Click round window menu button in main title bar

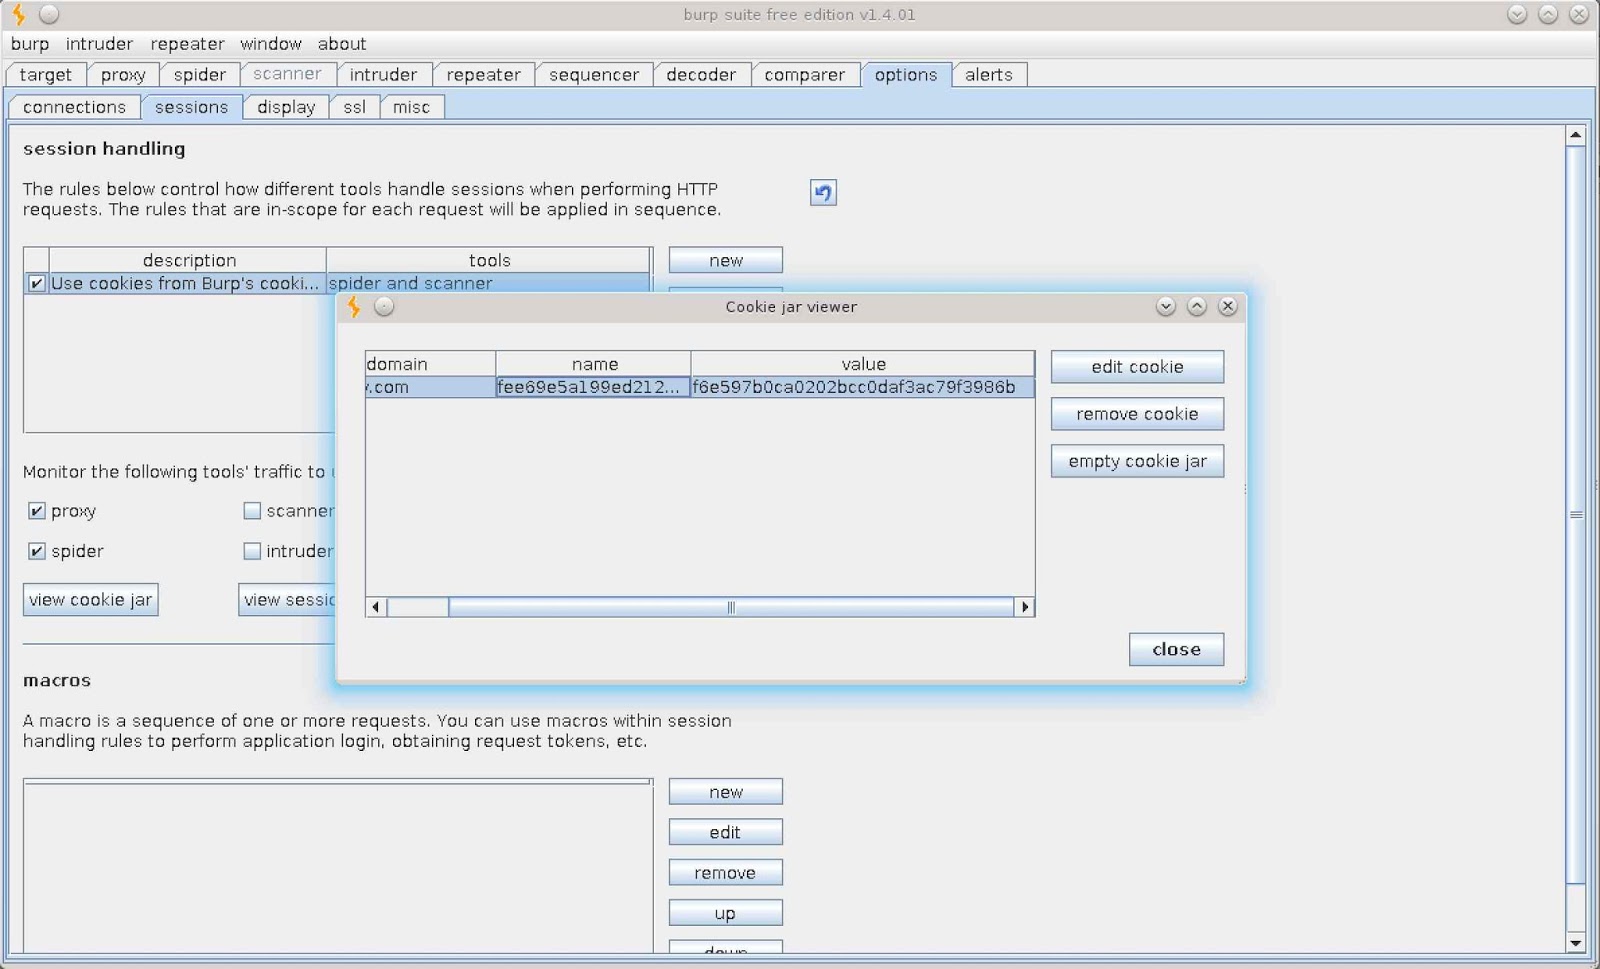[x=49, y=14]
